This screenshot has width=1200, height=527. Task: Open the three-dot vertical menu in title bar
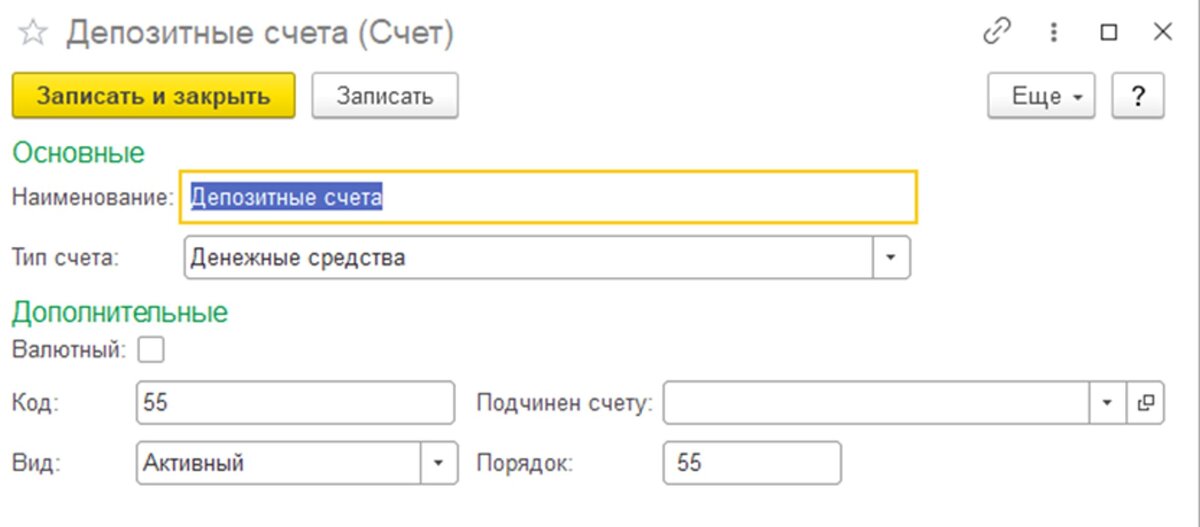(x=1053, y=33)
